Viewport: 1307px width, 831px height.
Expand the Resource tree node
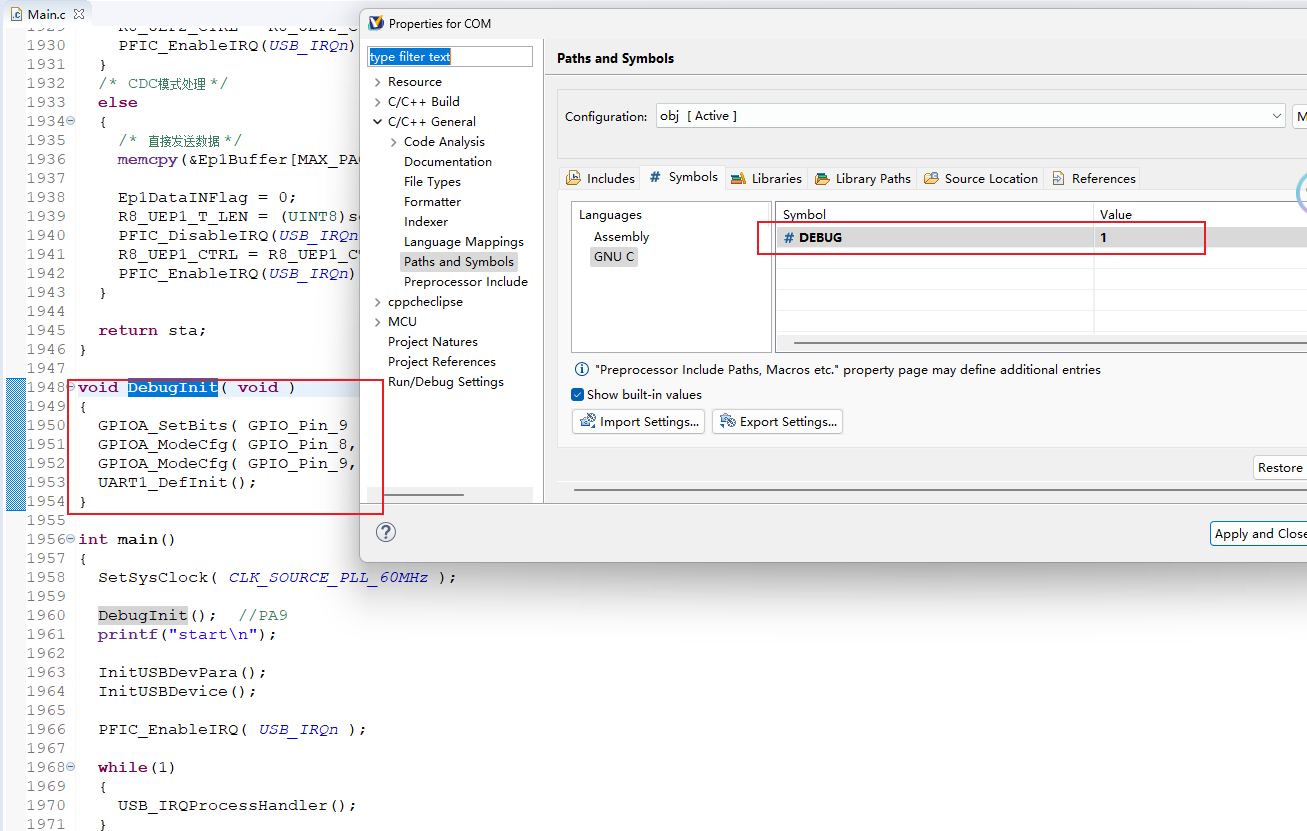pyautogui.click(x=377, y=82)
